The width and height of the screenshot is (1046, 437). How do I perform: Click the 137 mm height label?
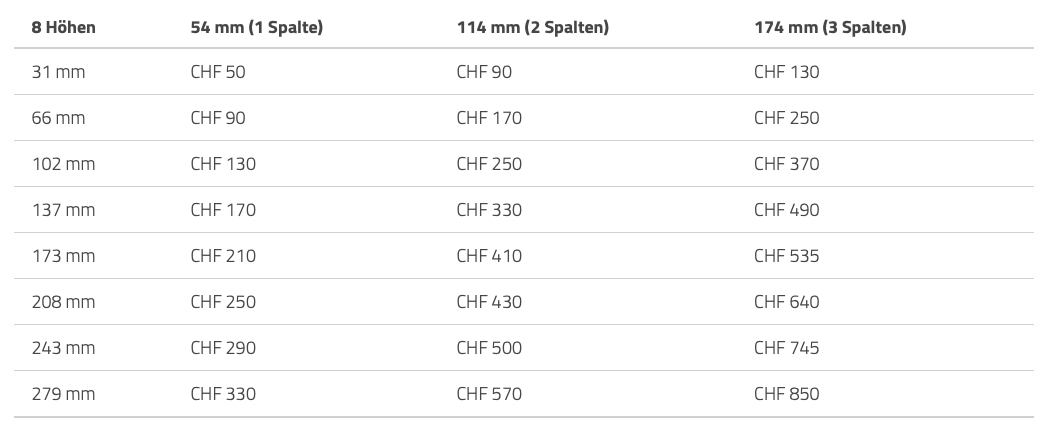point(64,210)
